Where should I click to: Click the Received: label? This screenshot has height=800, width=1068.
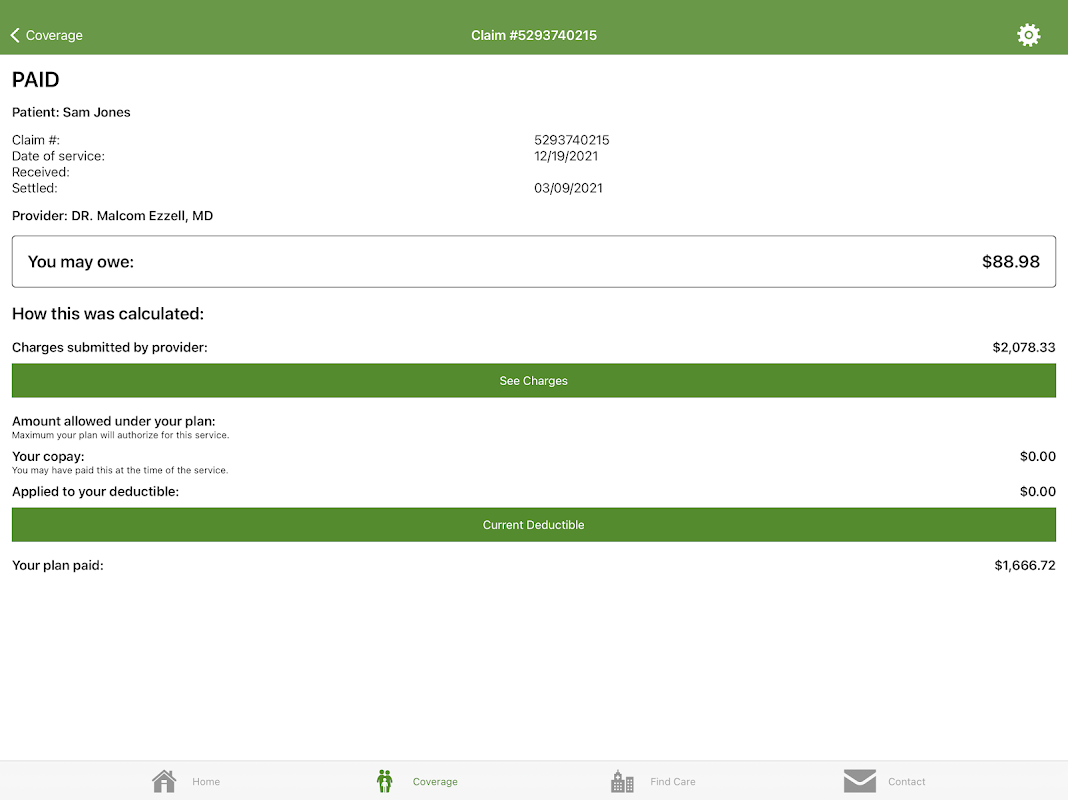point(40,172)
